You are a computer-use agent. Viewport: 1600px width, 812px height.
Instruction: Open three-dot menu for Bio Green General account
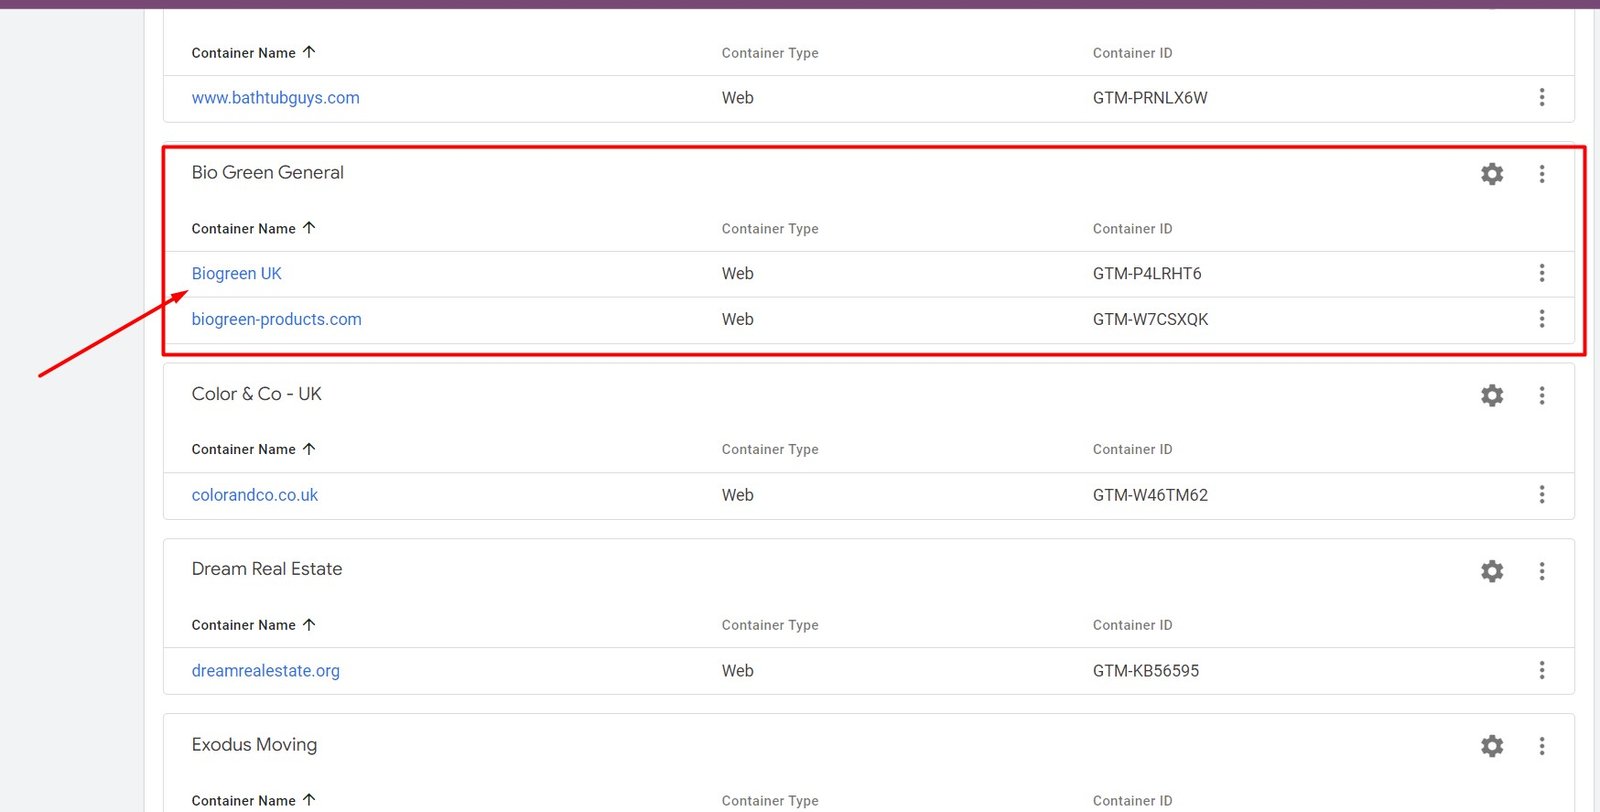coord(1542,174)
